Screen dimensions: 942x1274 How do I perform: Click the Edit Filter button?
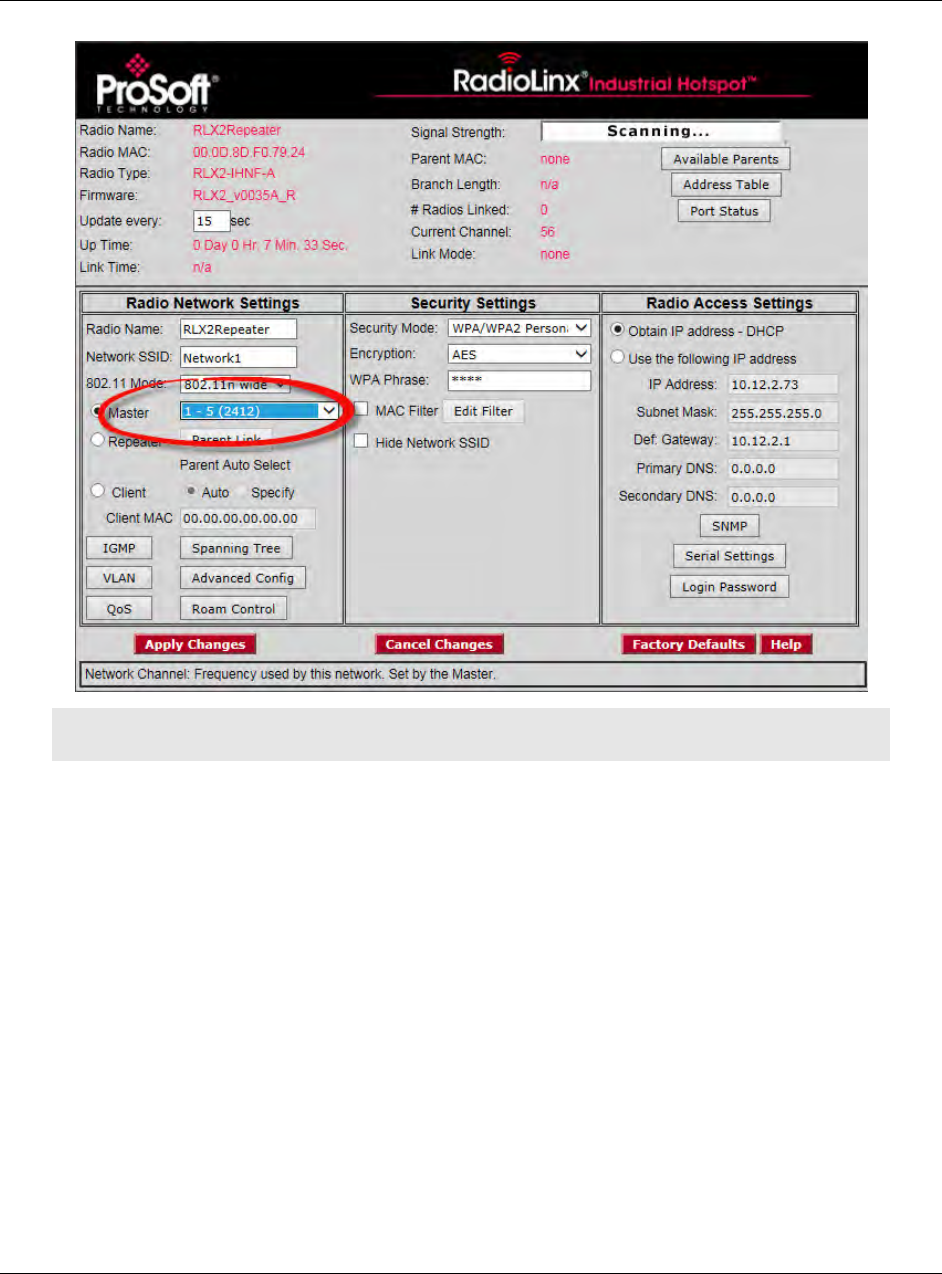coord(483,411)
